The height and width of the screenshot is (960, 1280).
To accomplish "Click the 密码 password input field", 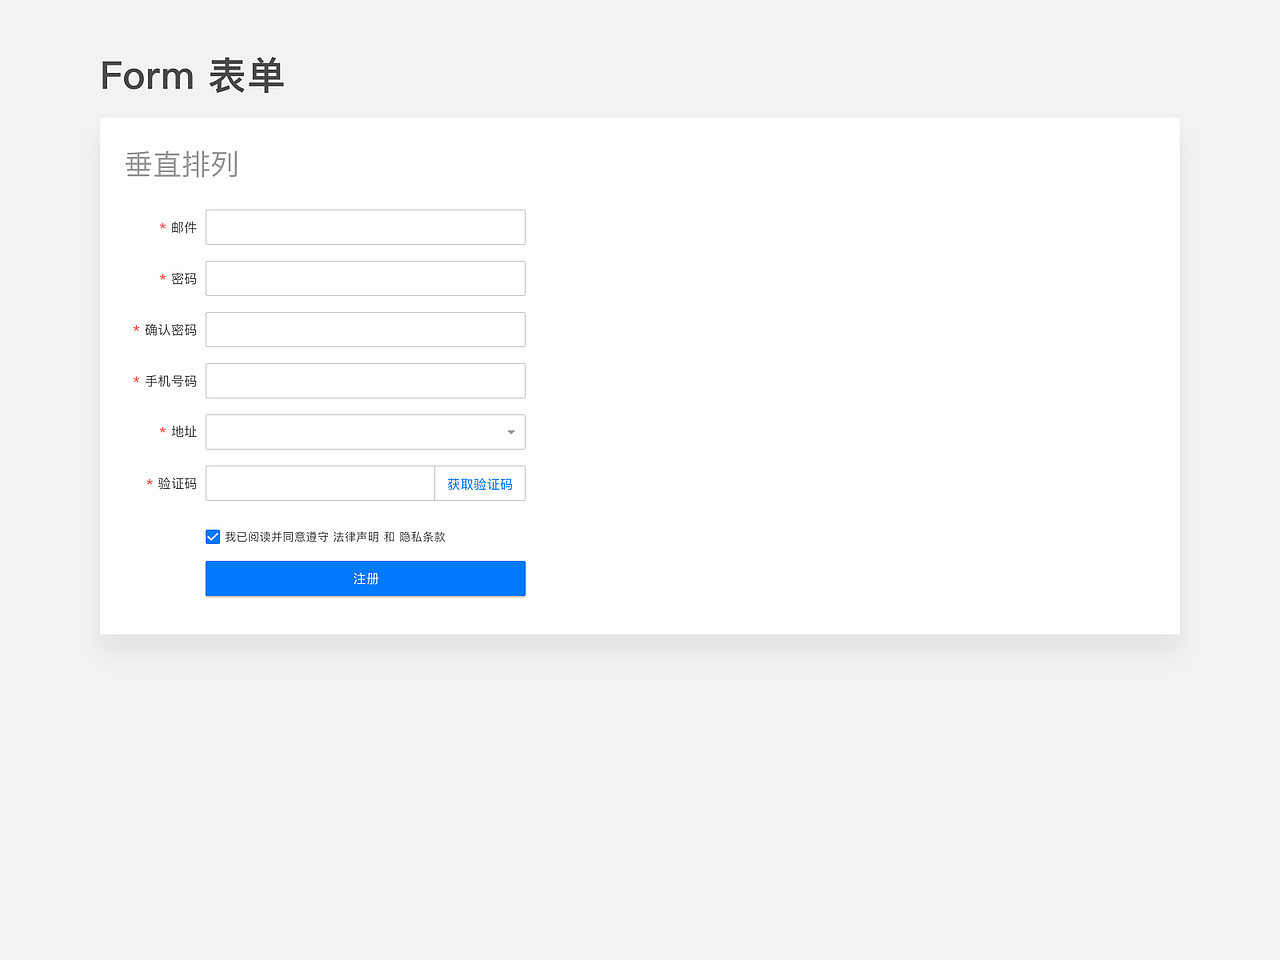I will pos(365,278).
